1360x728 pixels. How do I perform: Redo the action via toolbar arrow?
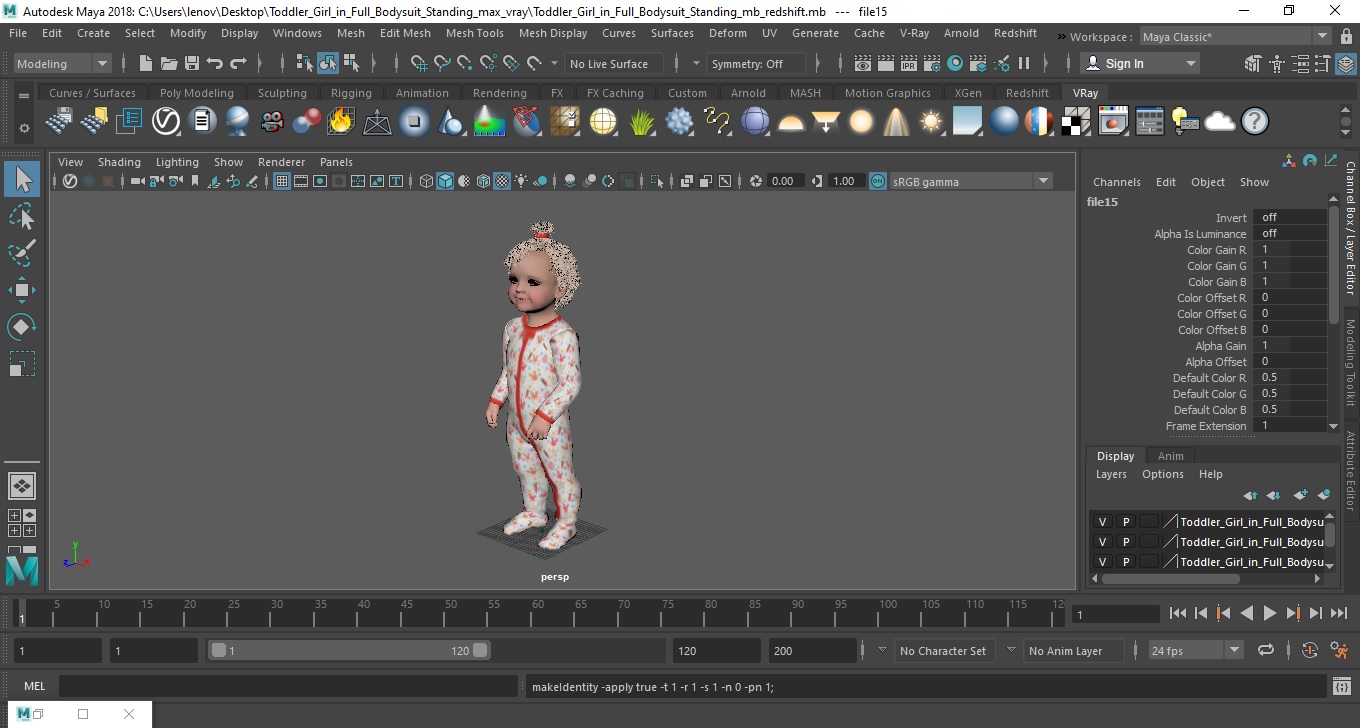click(x=238, y=63)
